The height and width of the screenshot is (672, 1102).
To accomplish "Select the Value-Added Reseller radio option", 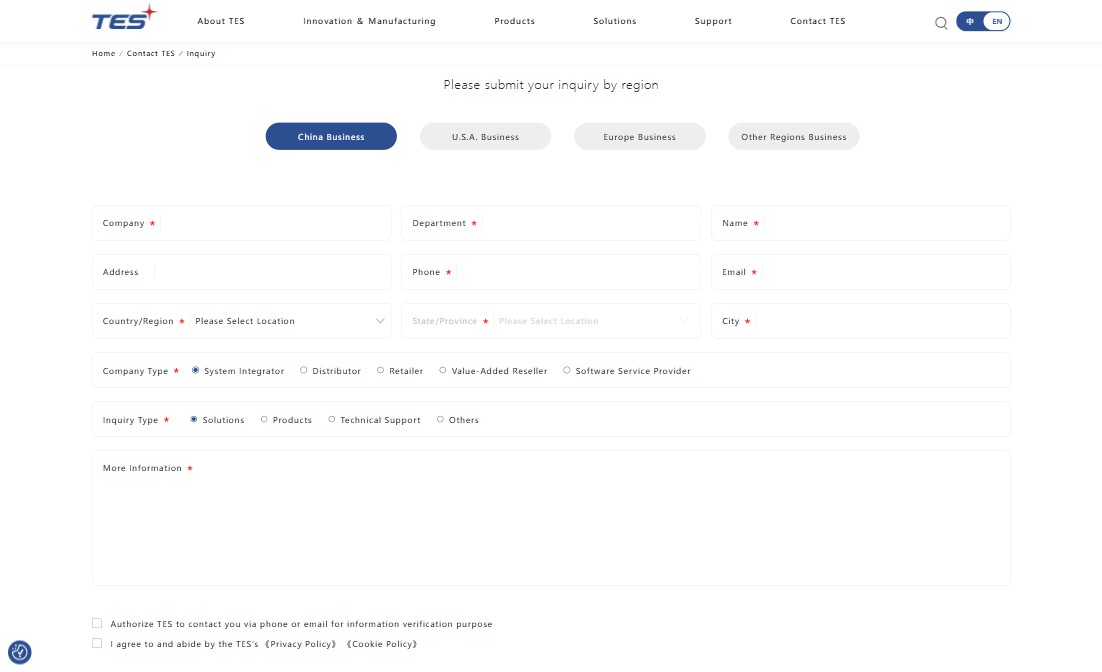I will pyautogui.click(x=443, y=370).
